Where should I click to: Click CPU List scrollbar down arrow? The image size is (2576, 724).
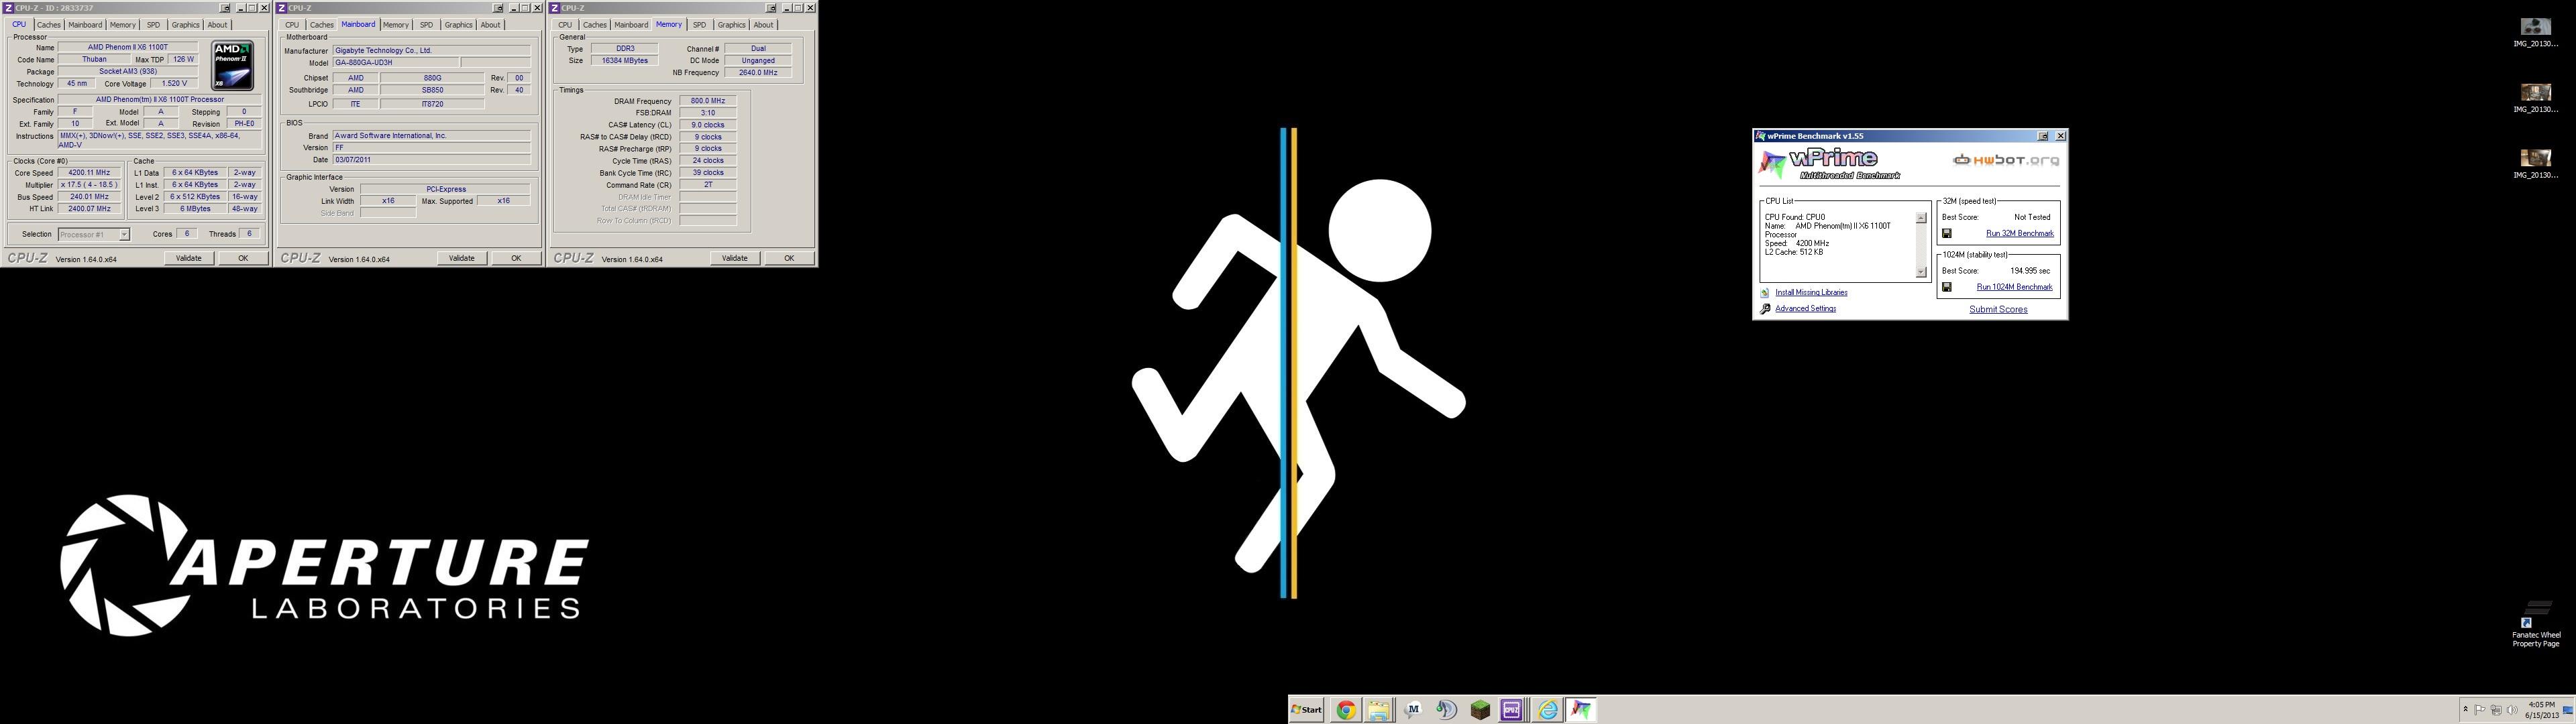coord(1921,272)
